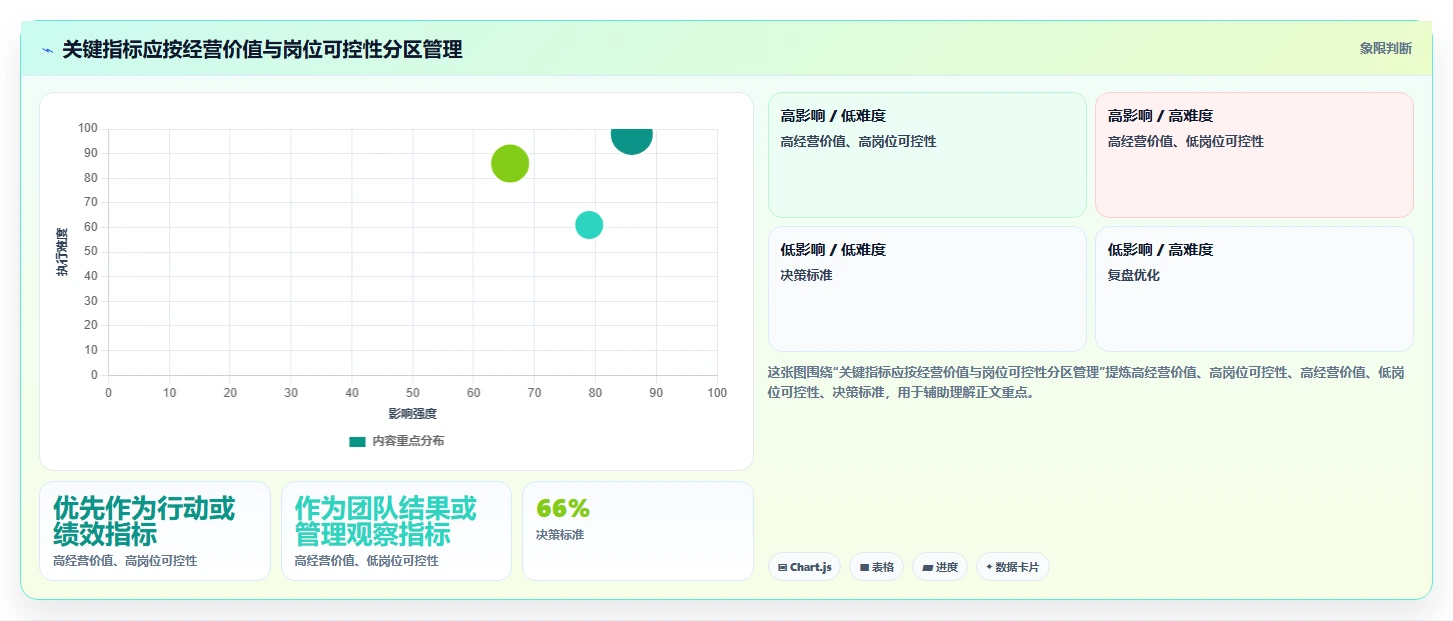The height and width of the screenshot is (621, 1453).
Task: Click the summary paragraph starting with 这张图围绕
Action: [1086, 382]
